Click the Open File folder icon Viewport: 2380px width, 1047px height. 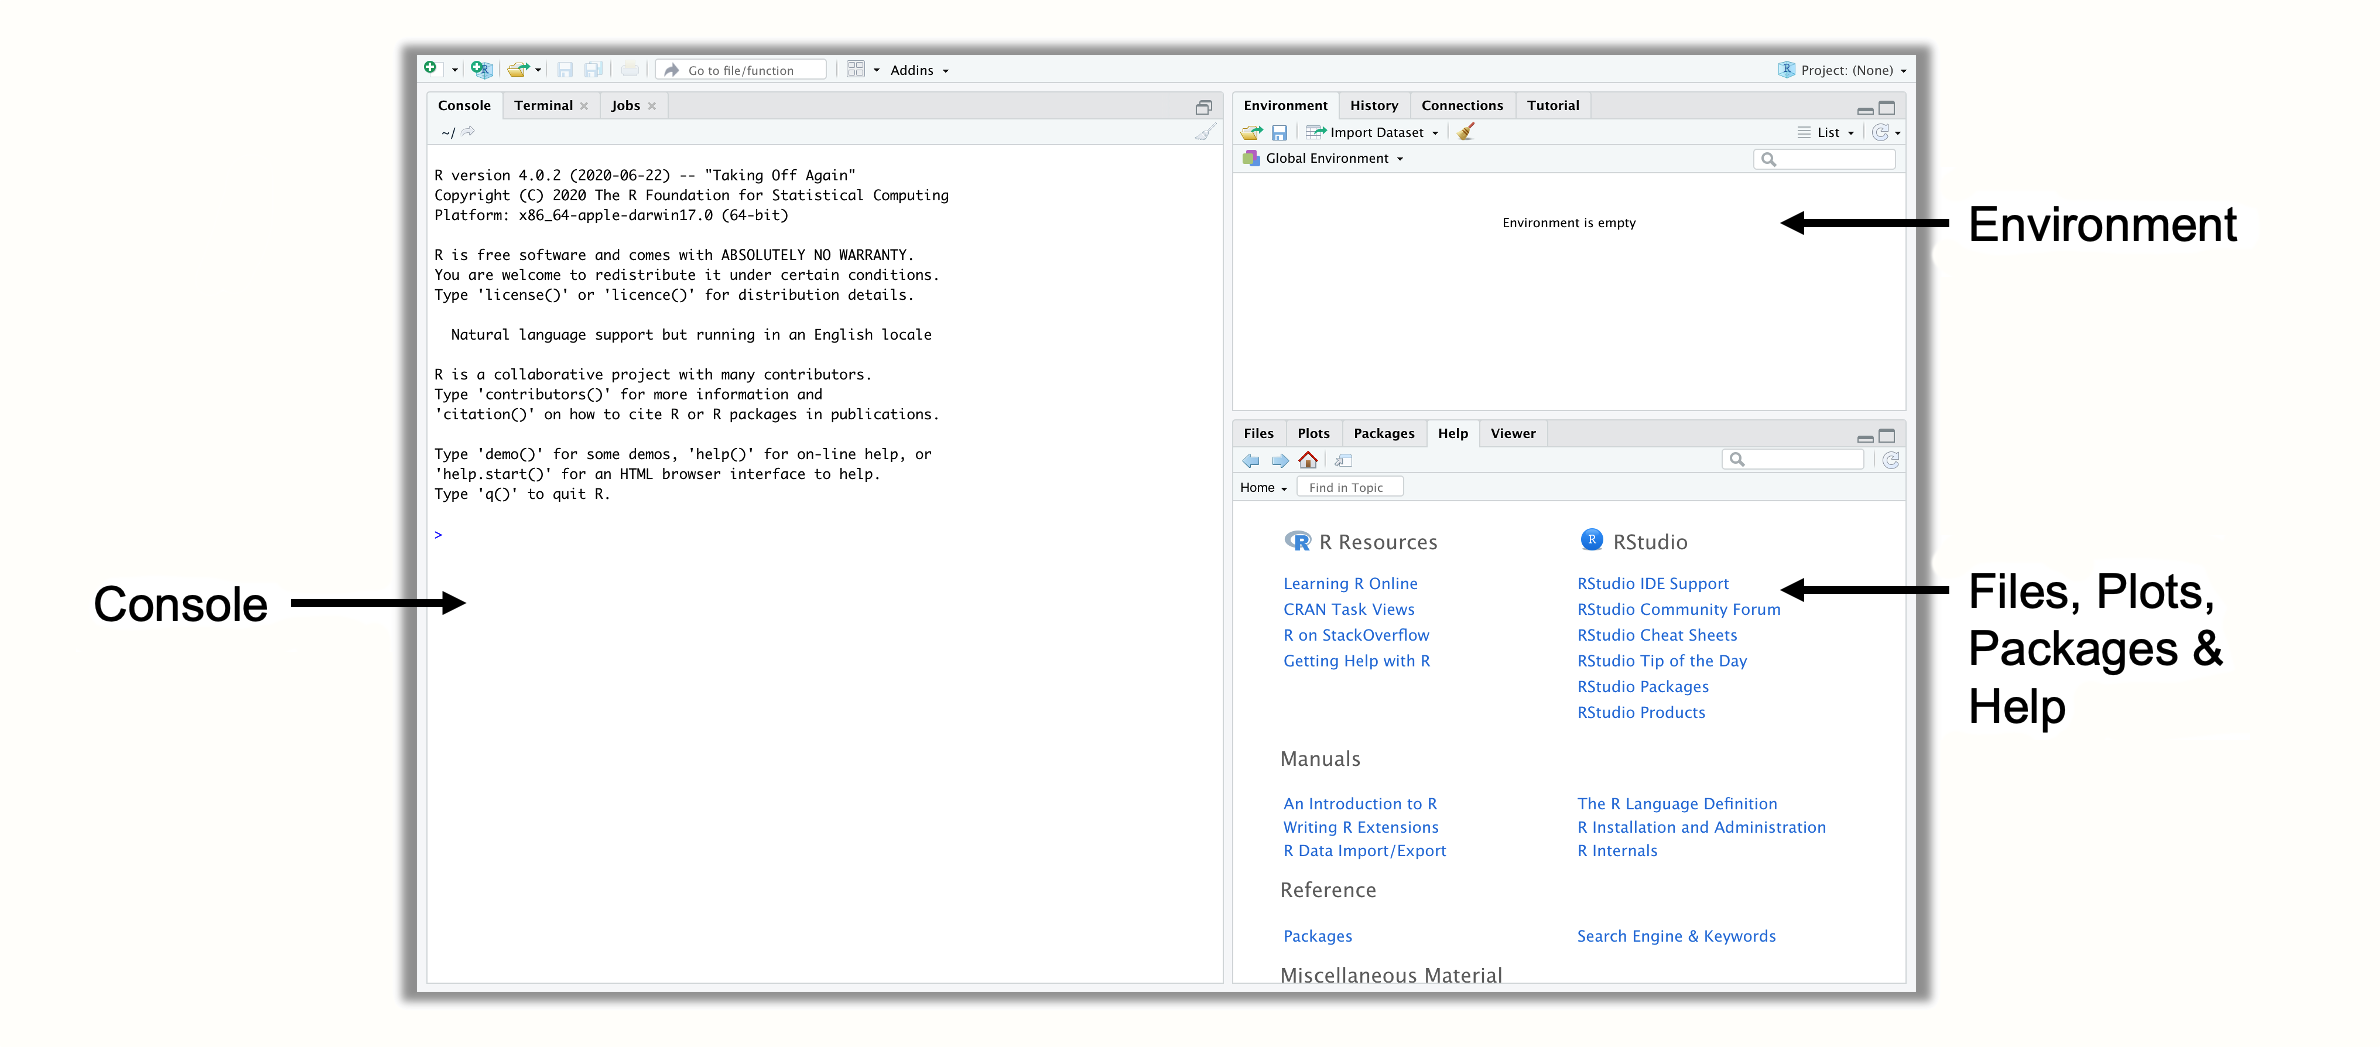(517, 70)
